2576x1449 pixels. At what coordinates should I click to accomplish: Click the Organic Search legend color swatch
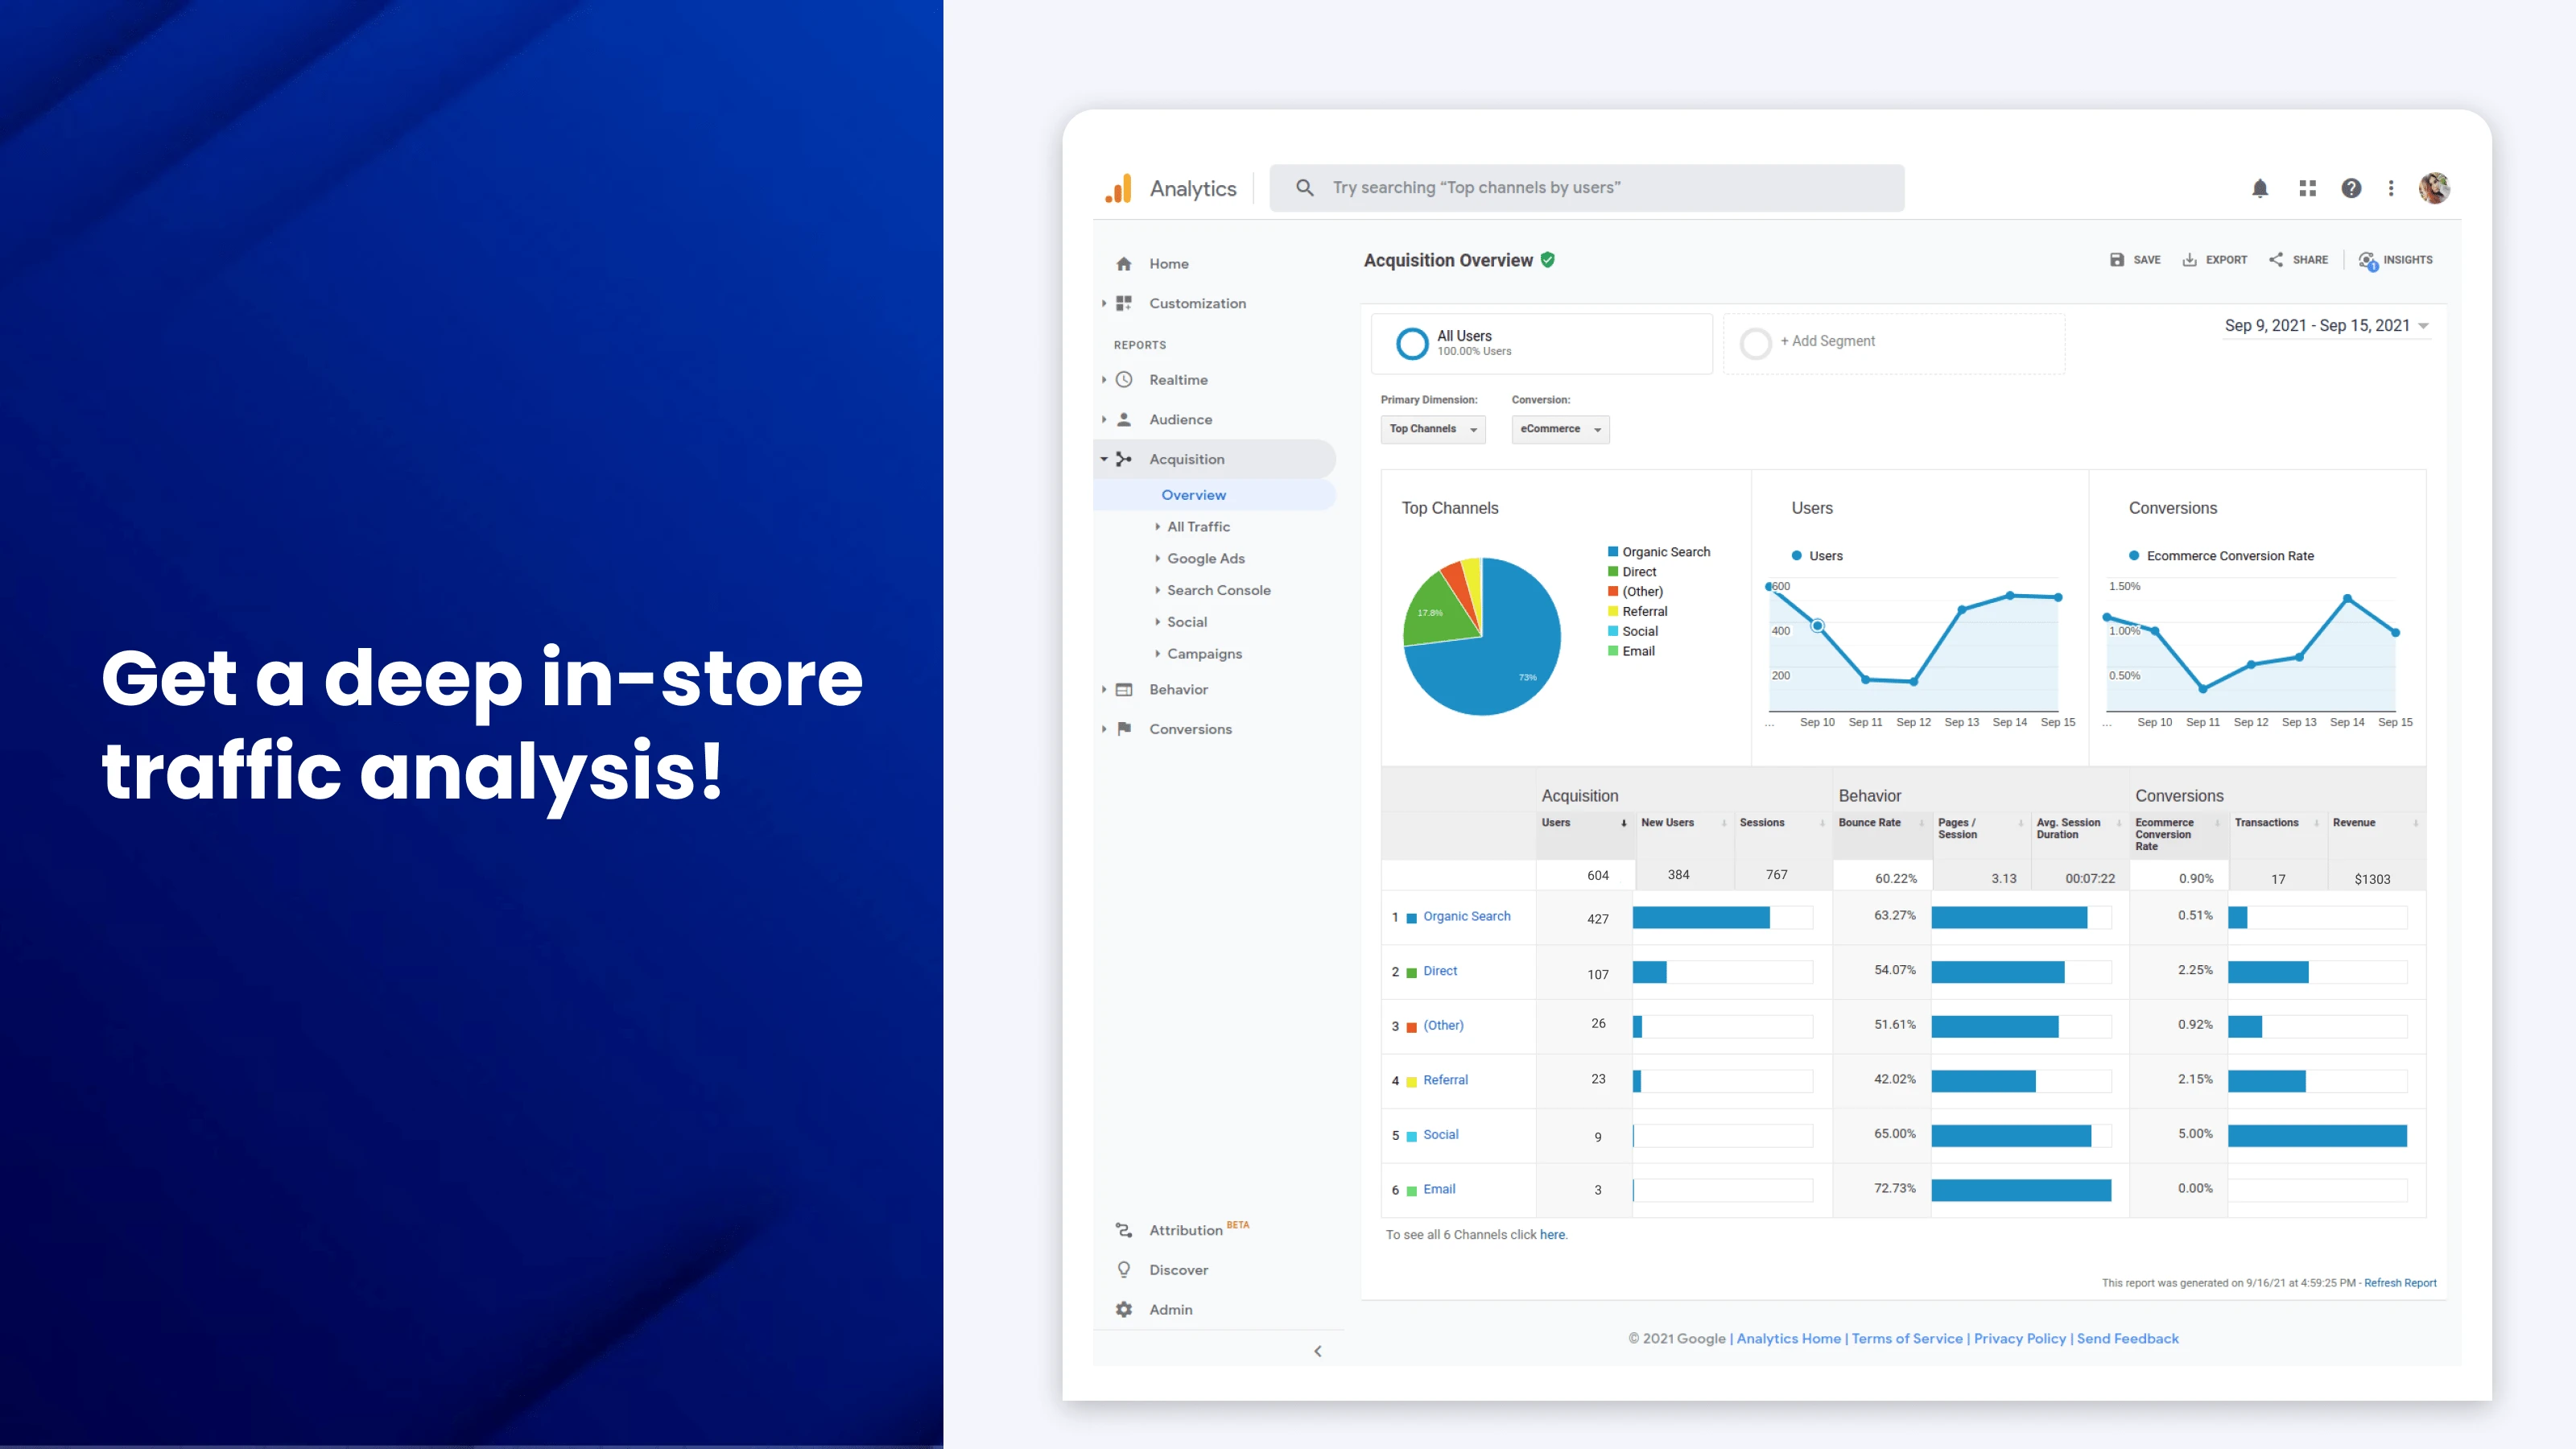point(1613,552)
